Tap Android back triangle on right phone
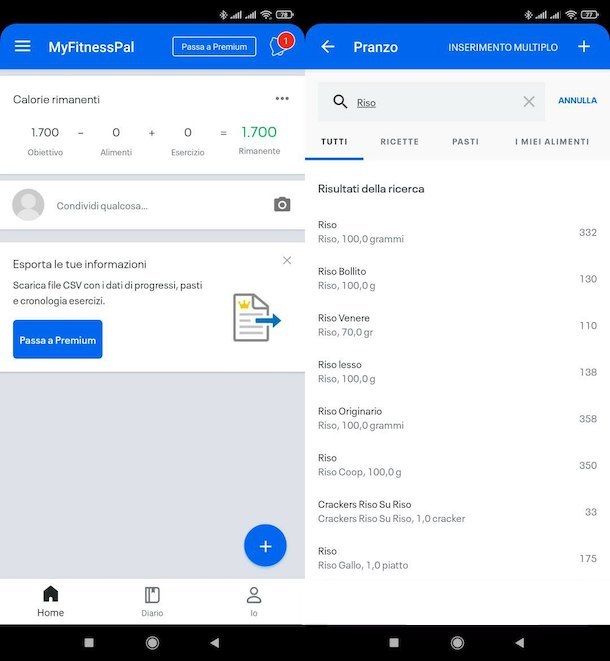Viewport: 610px width, 661px height. [x=520, y=642]
